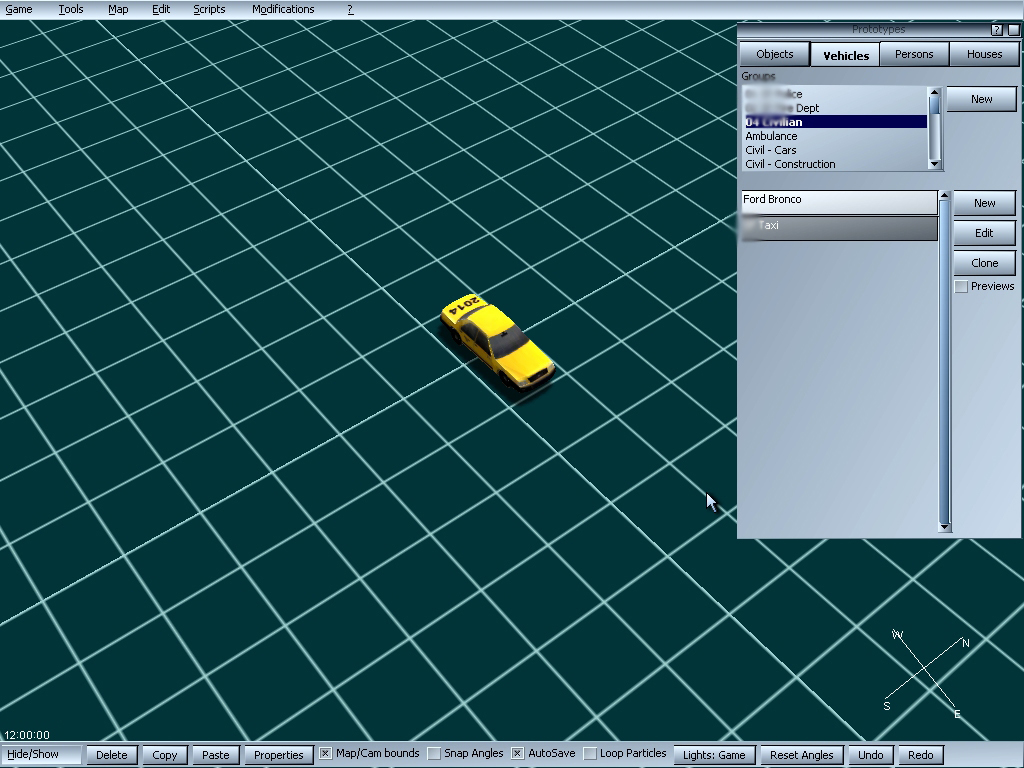Open the ? help menu
Image resolution: width=1024 pixels, height=768 pixels.
[350, 9]
